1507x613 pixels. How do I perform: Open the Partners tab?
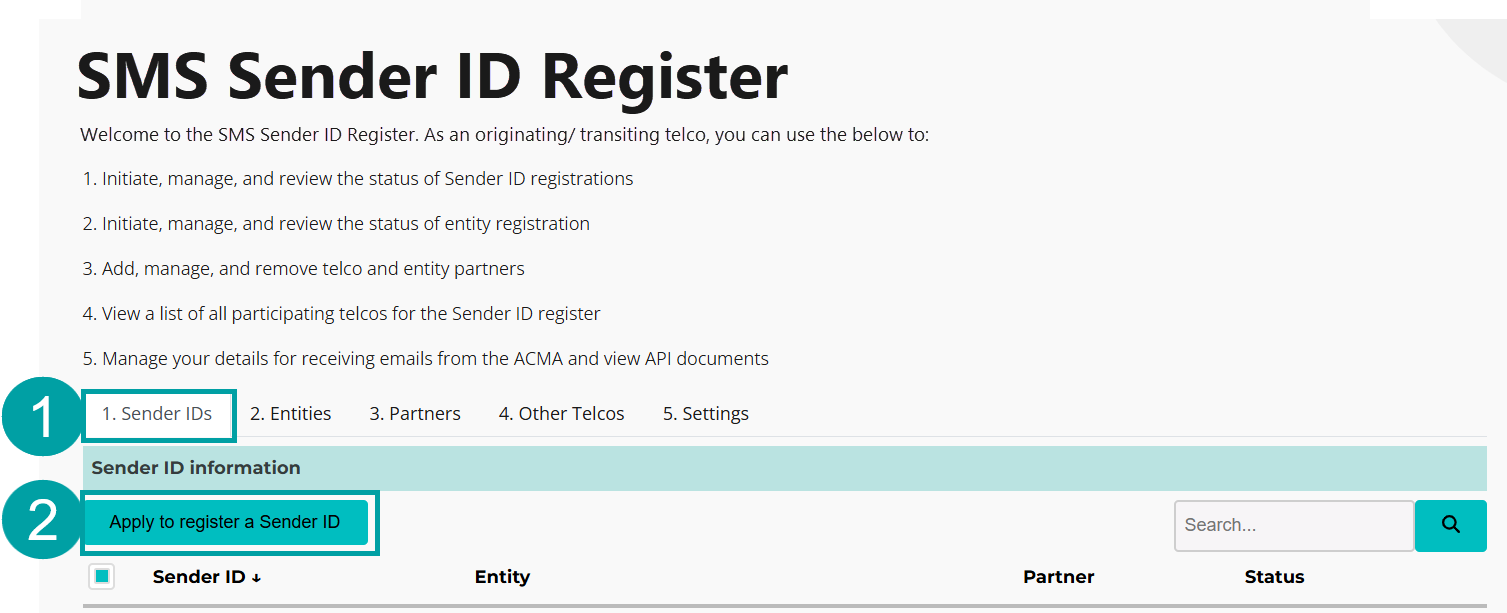[414, 413]
